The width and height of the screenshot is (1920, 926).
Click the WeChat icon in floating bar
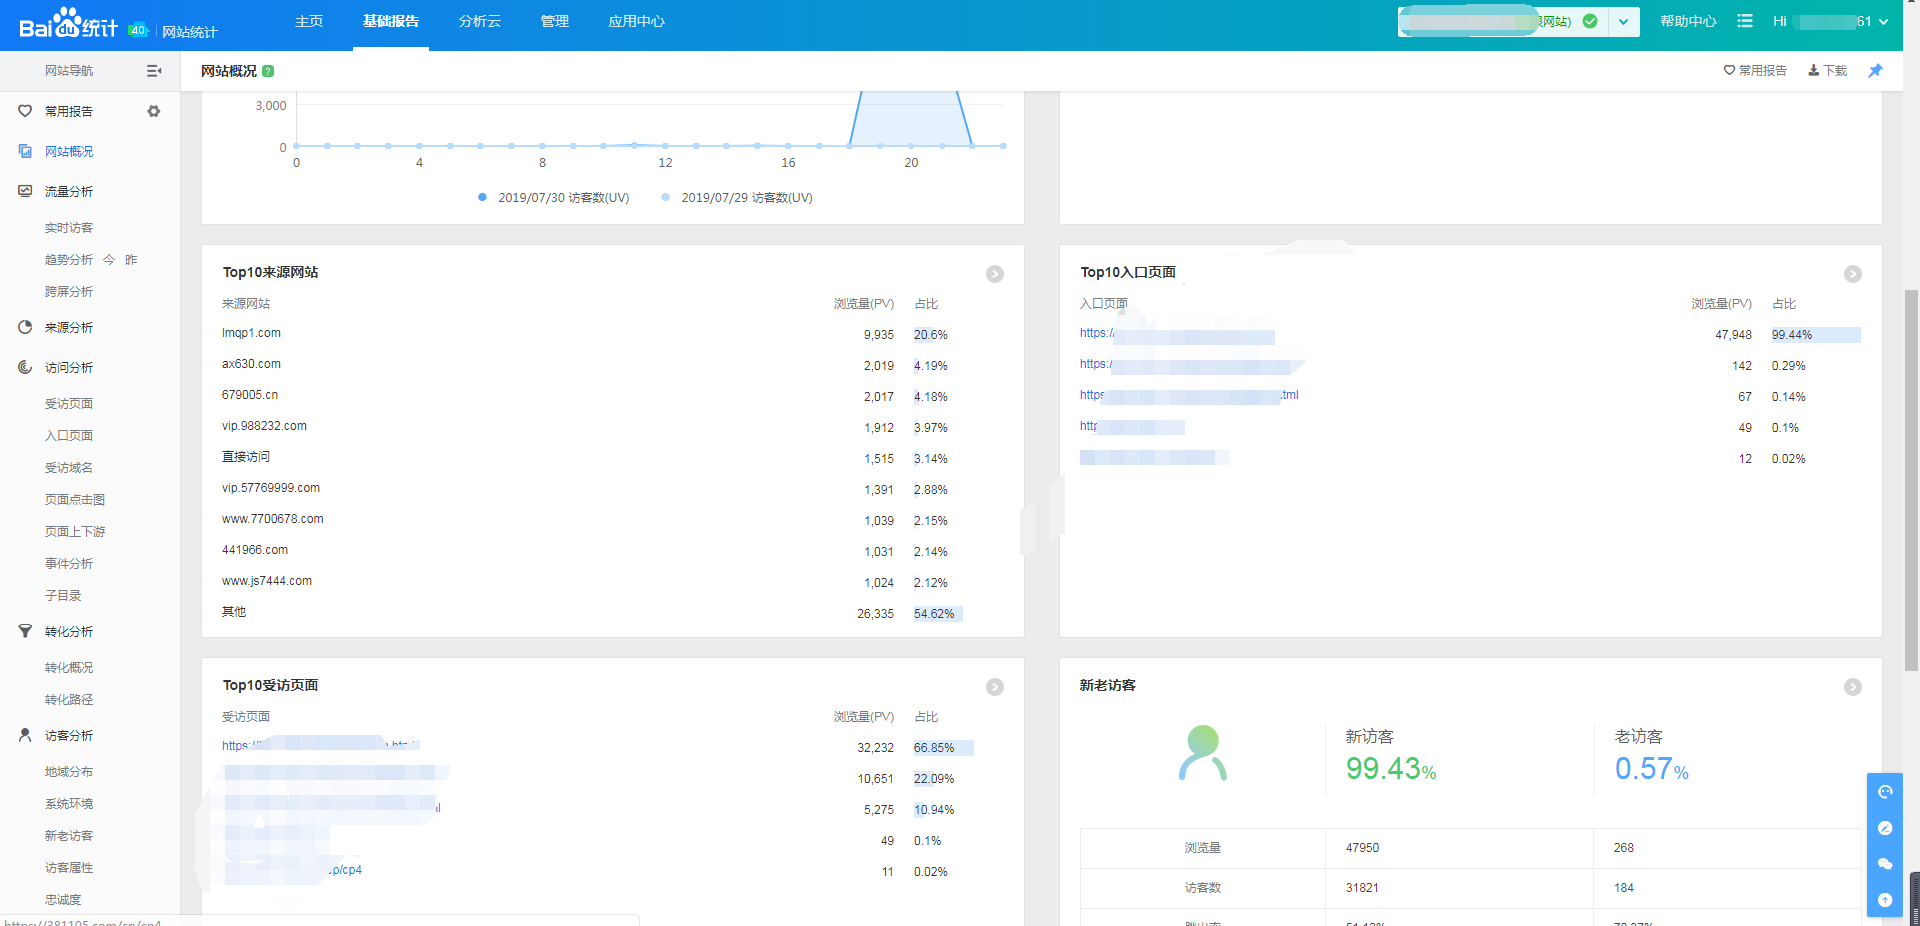tap(1885, 864)
